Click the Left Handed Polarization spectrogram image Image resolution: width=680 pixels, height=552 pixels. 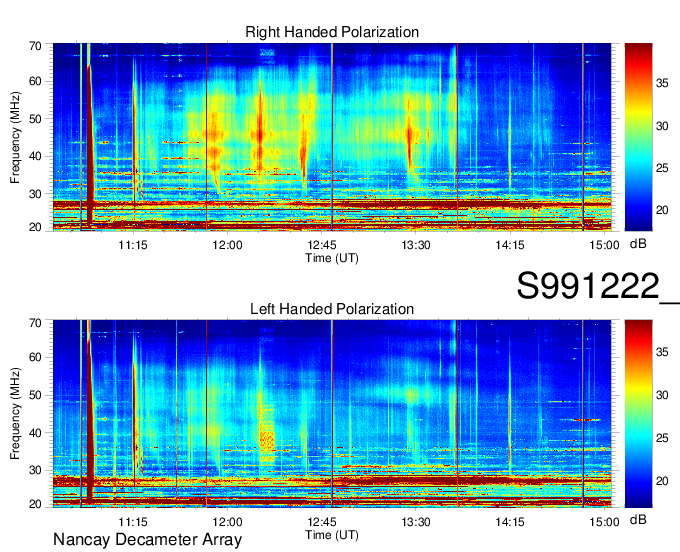332,414
